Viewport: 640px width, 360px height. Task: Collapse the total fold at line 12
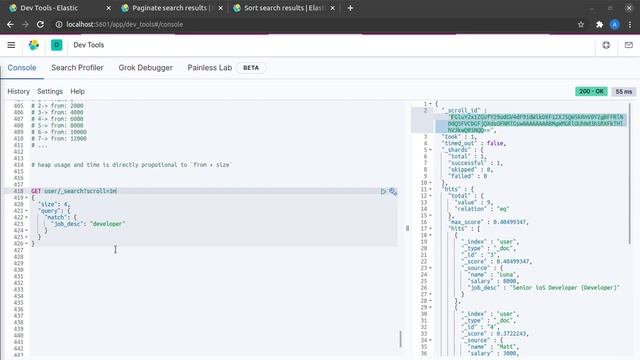[x=430, y=196]
